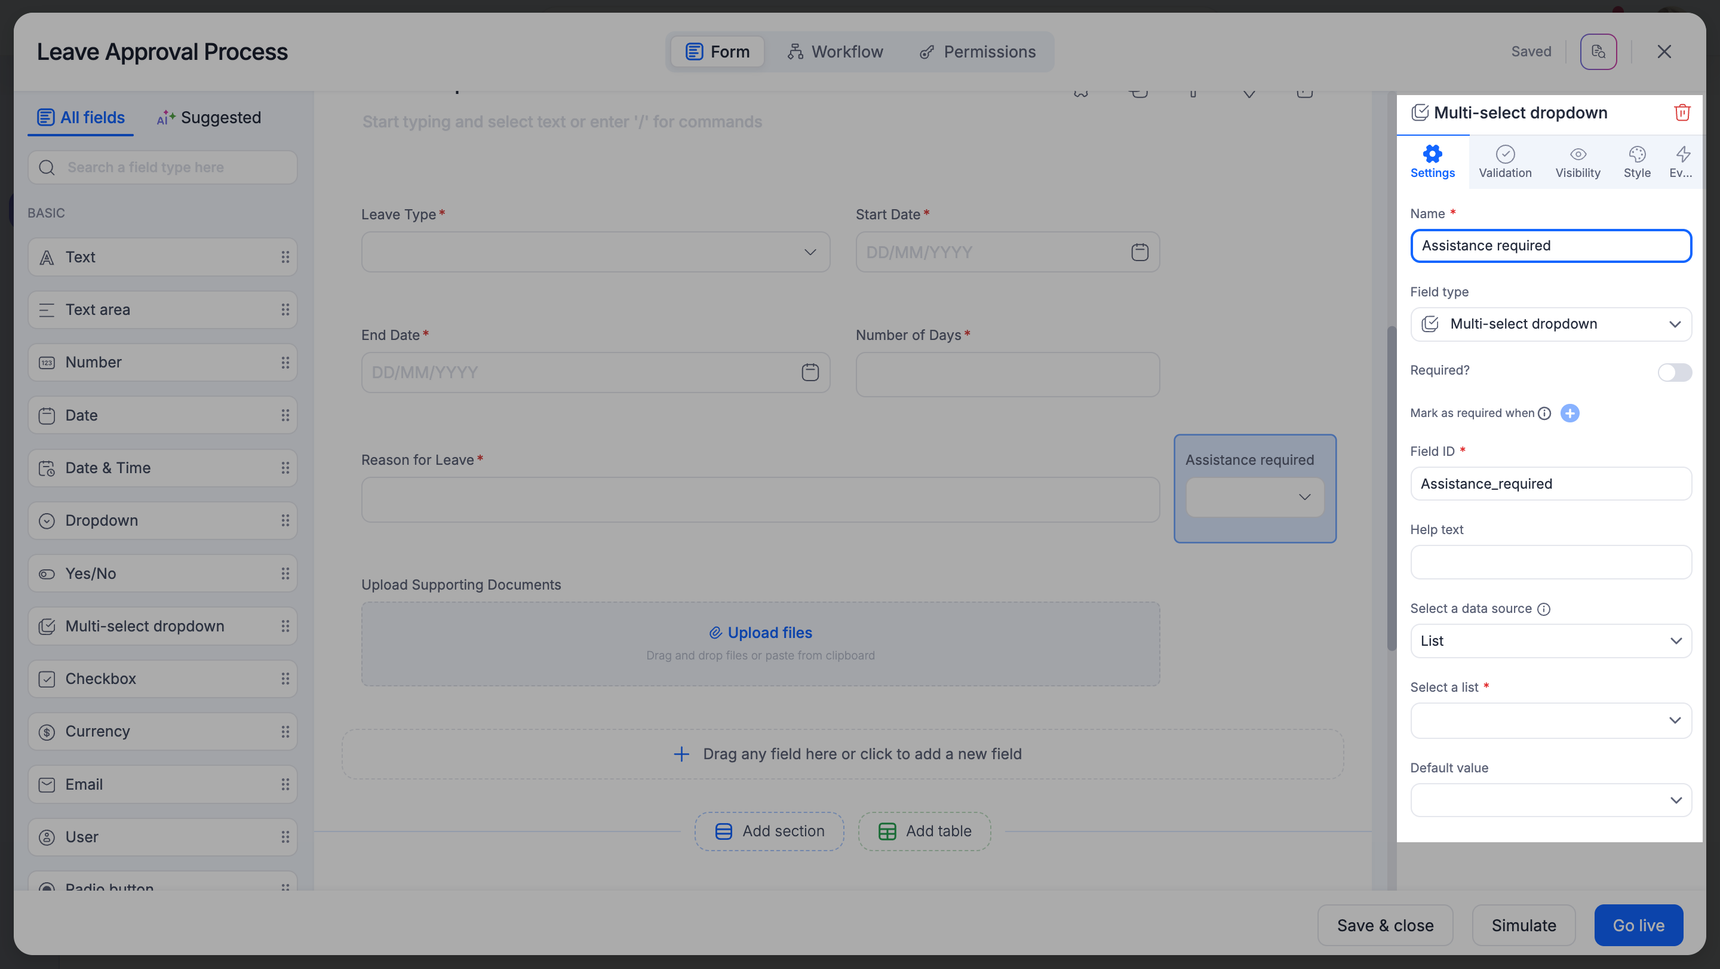1720x969 pixels.
Task: Click the Simulate button
Action: (x=1523, y=925)
